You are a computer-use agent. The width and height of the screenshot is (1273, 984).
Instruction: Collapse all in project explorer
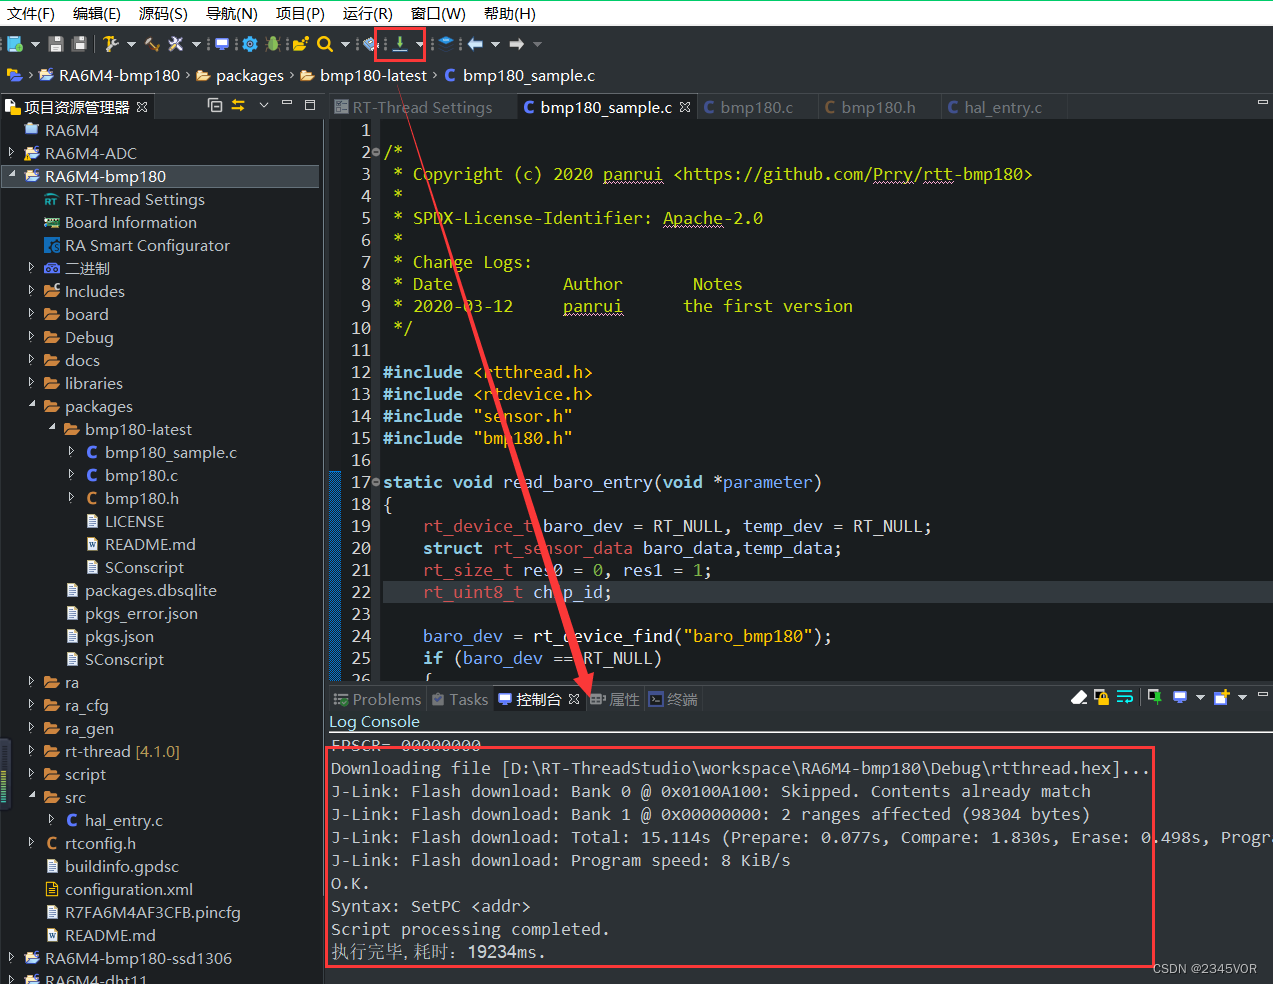pos(215,105)
